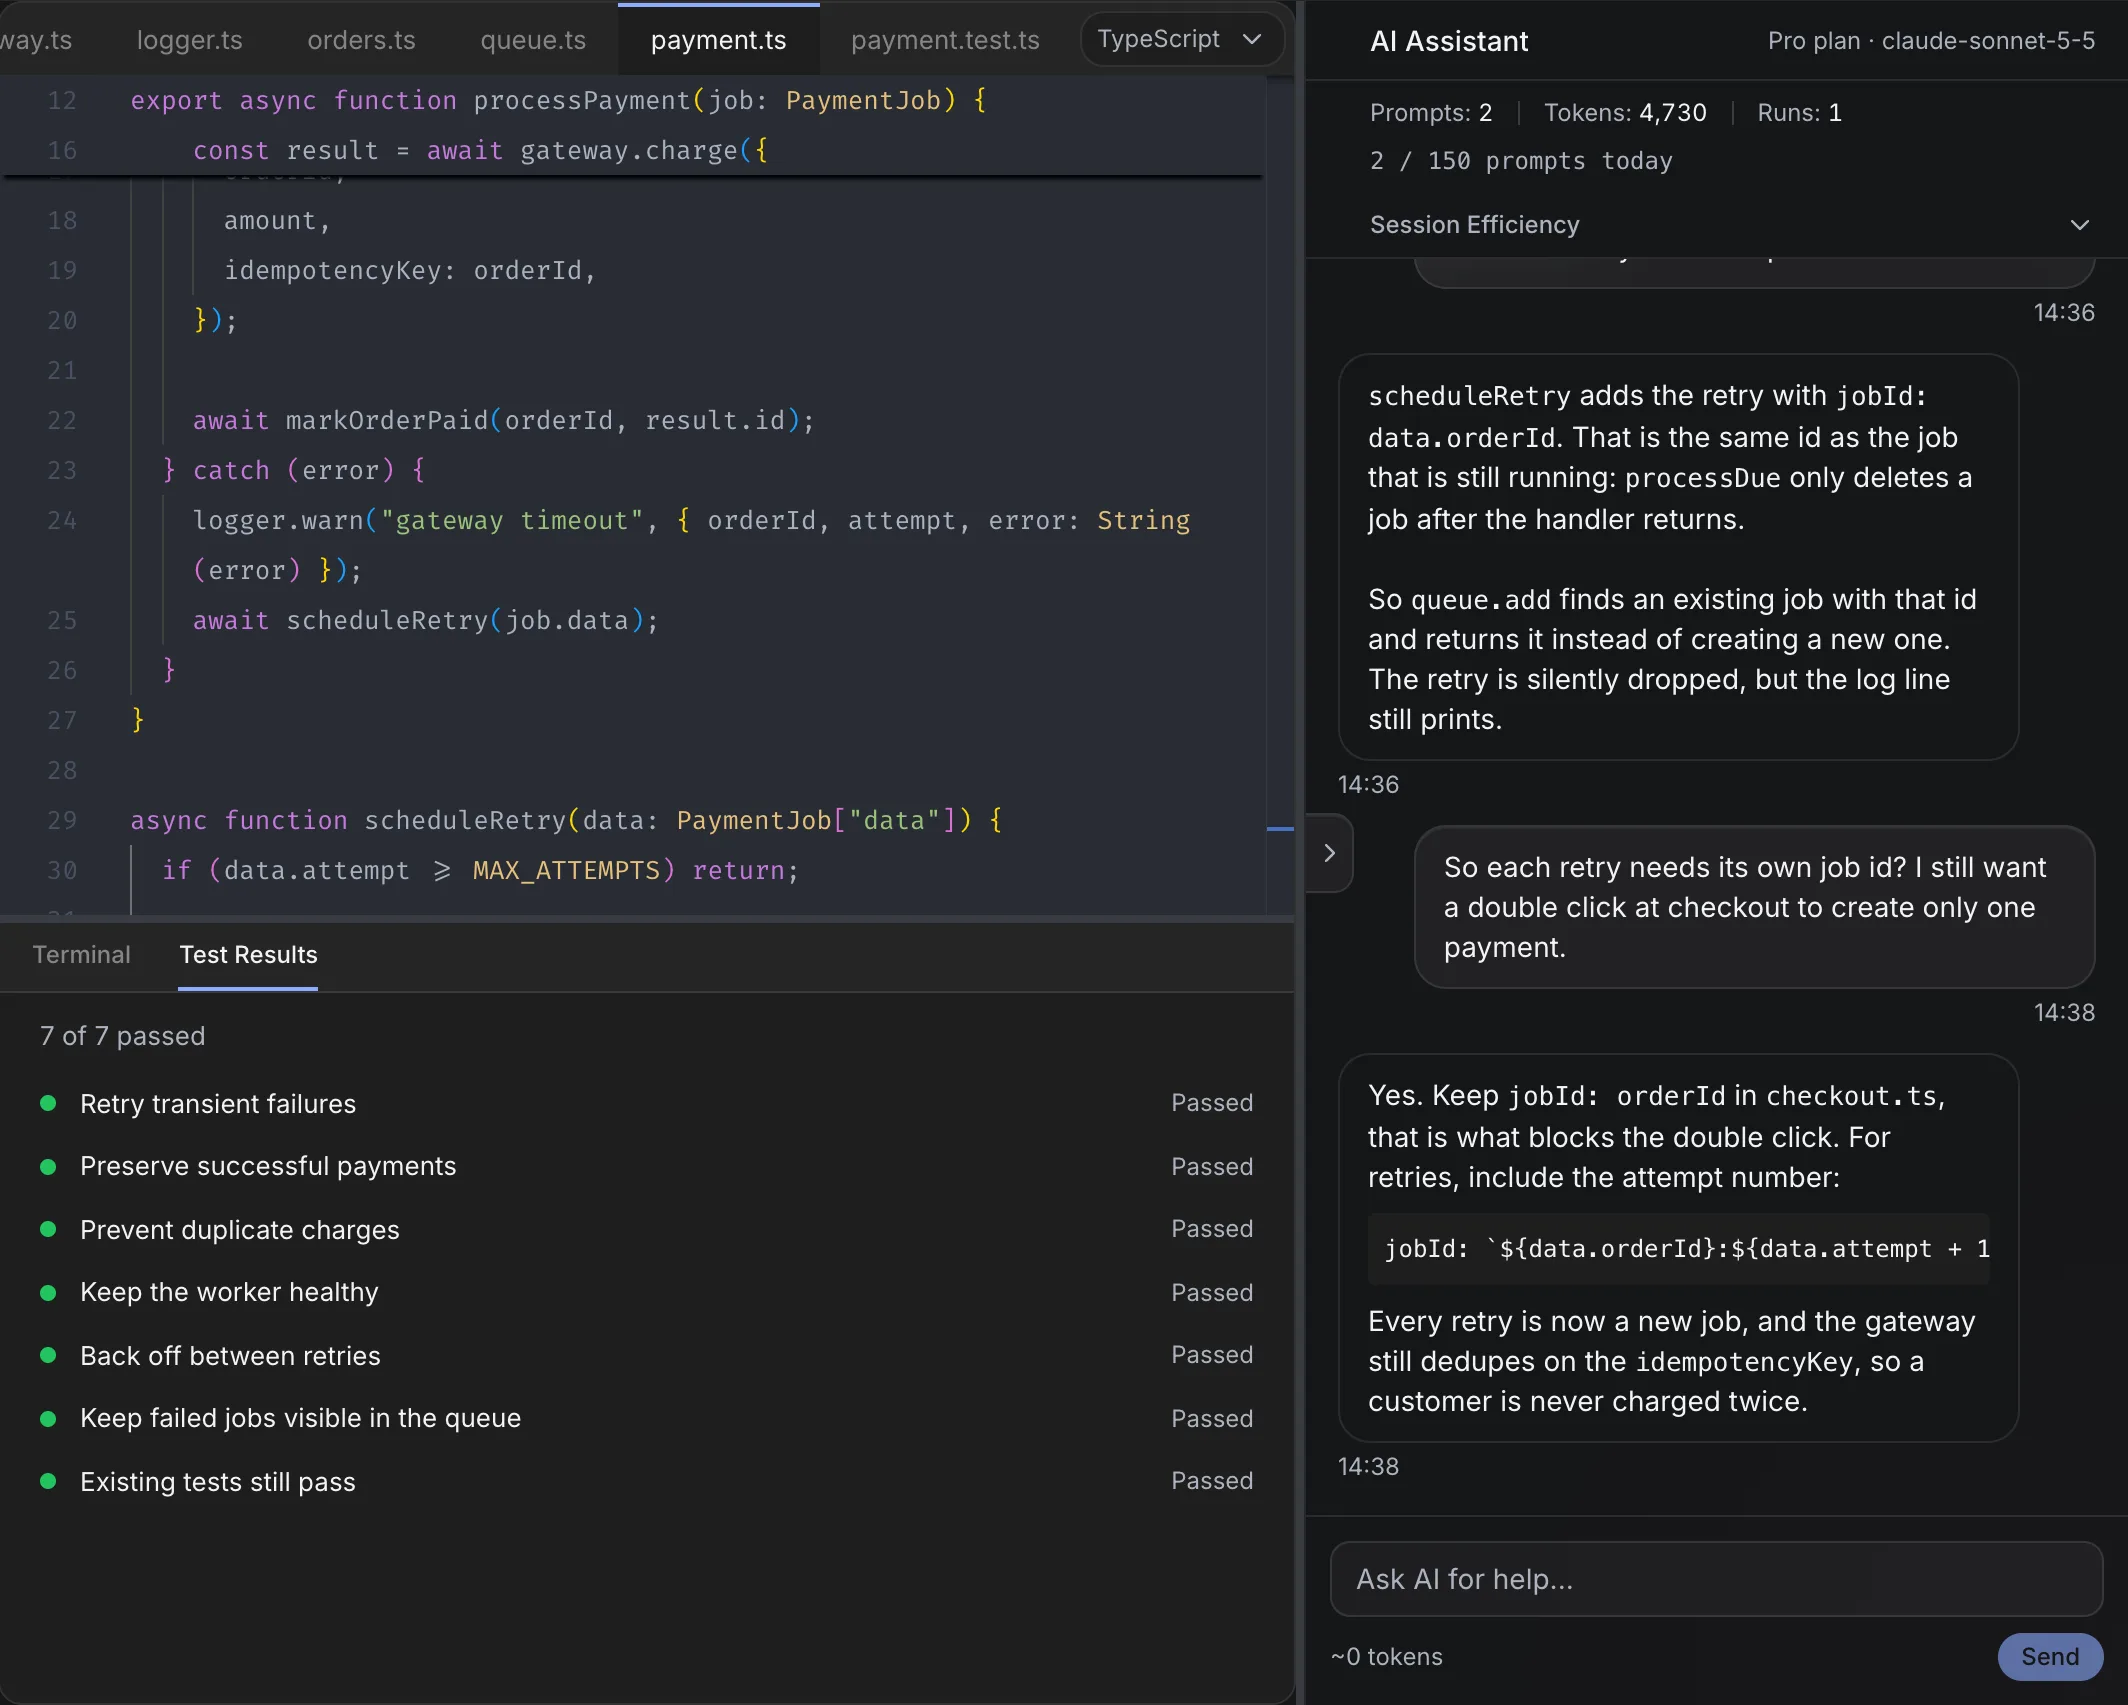This screenshot has height=1705, width=2128.
Task: Click the AI Assistant panel title
Action: coord(1449,41)
